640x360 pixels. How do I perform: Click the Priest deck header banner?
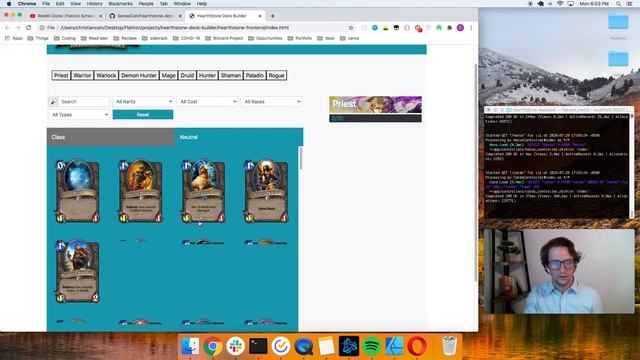click(x=375, y=104)
